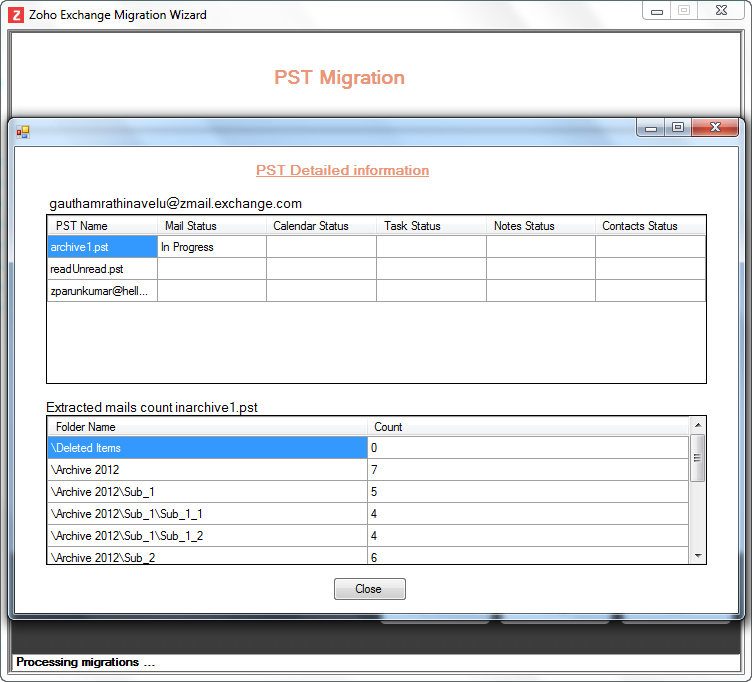Click the Mail Status column header
This screenshot has width=752, height=682.
click(x=212, y=226)
